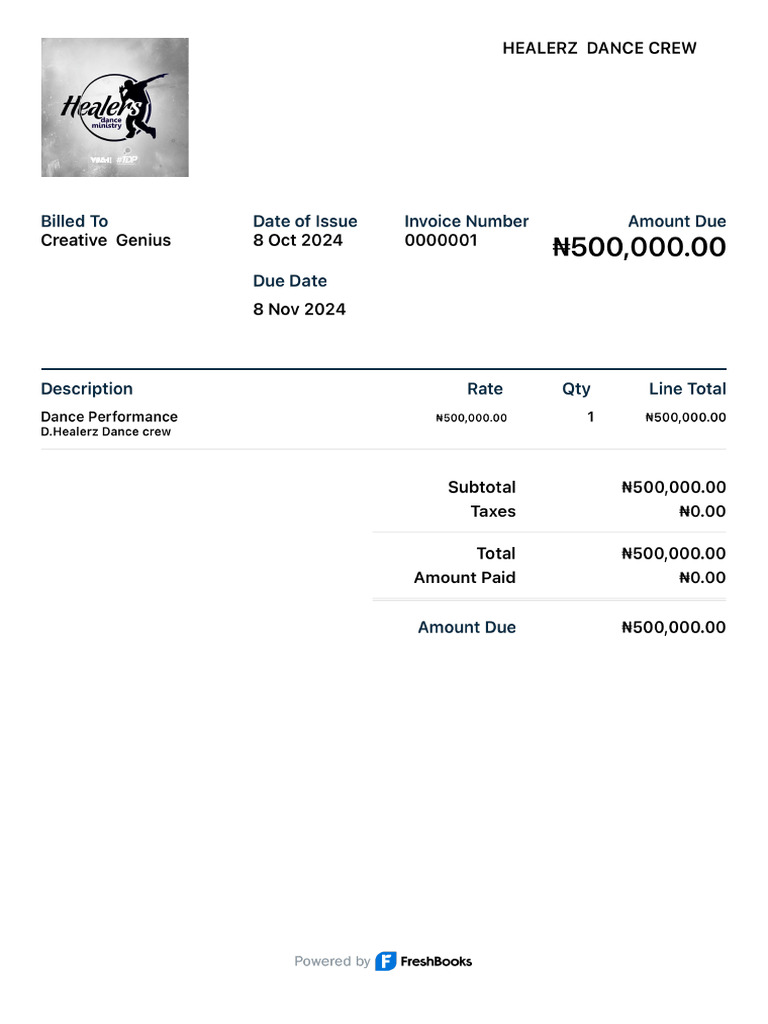768x1024 pixels.
Task: Select the Creative Genius client name
Action: 106,240
